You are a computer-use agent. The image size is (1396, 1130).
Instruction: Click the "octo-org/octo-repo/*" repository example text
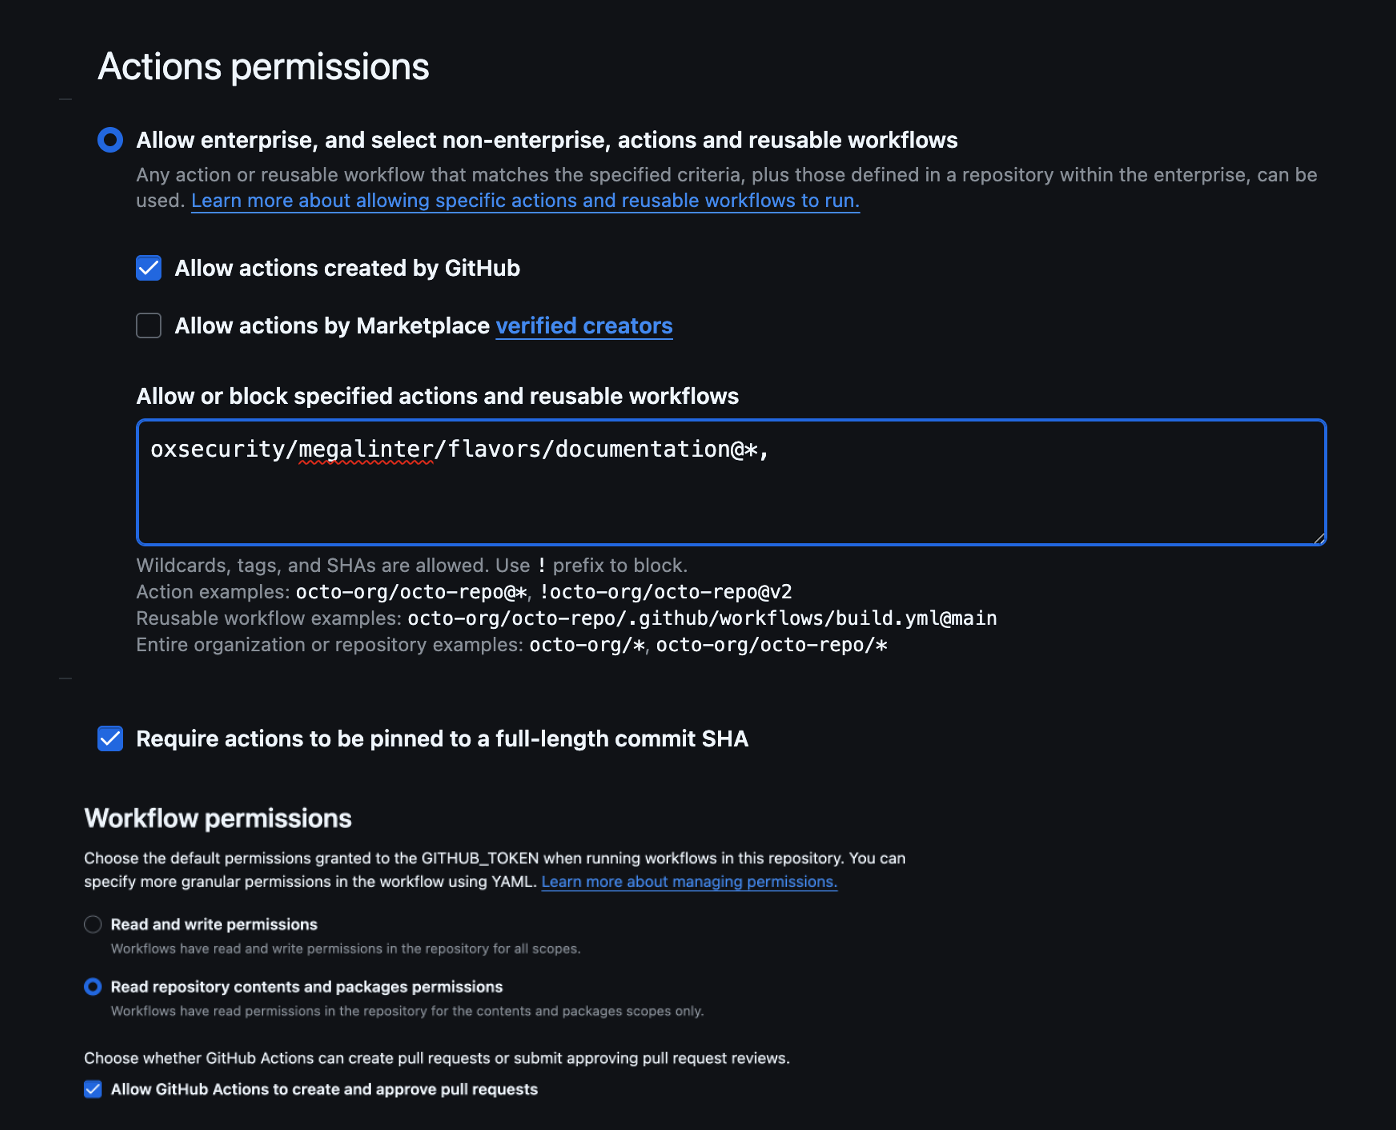click(x=771, y=645)
